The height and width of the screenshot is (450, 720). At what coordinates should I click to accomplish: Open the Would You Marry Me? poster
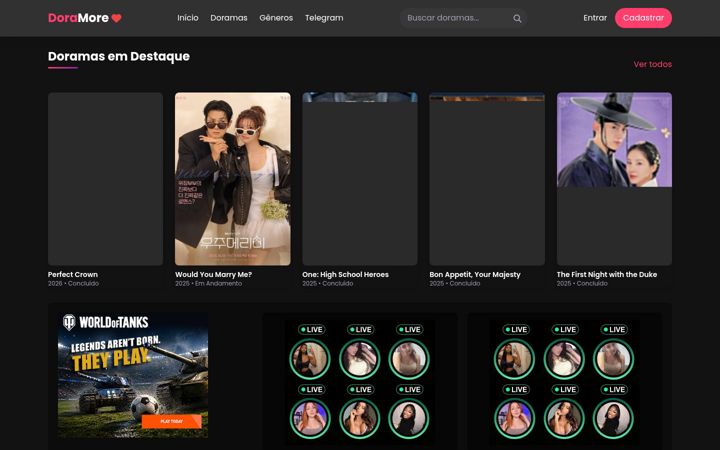tap(233, 179)
